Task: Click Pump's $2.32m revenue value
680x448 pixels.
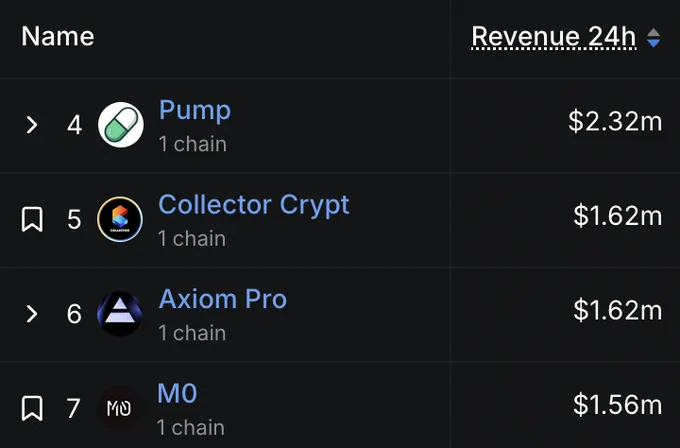Action: pos(615,121)
